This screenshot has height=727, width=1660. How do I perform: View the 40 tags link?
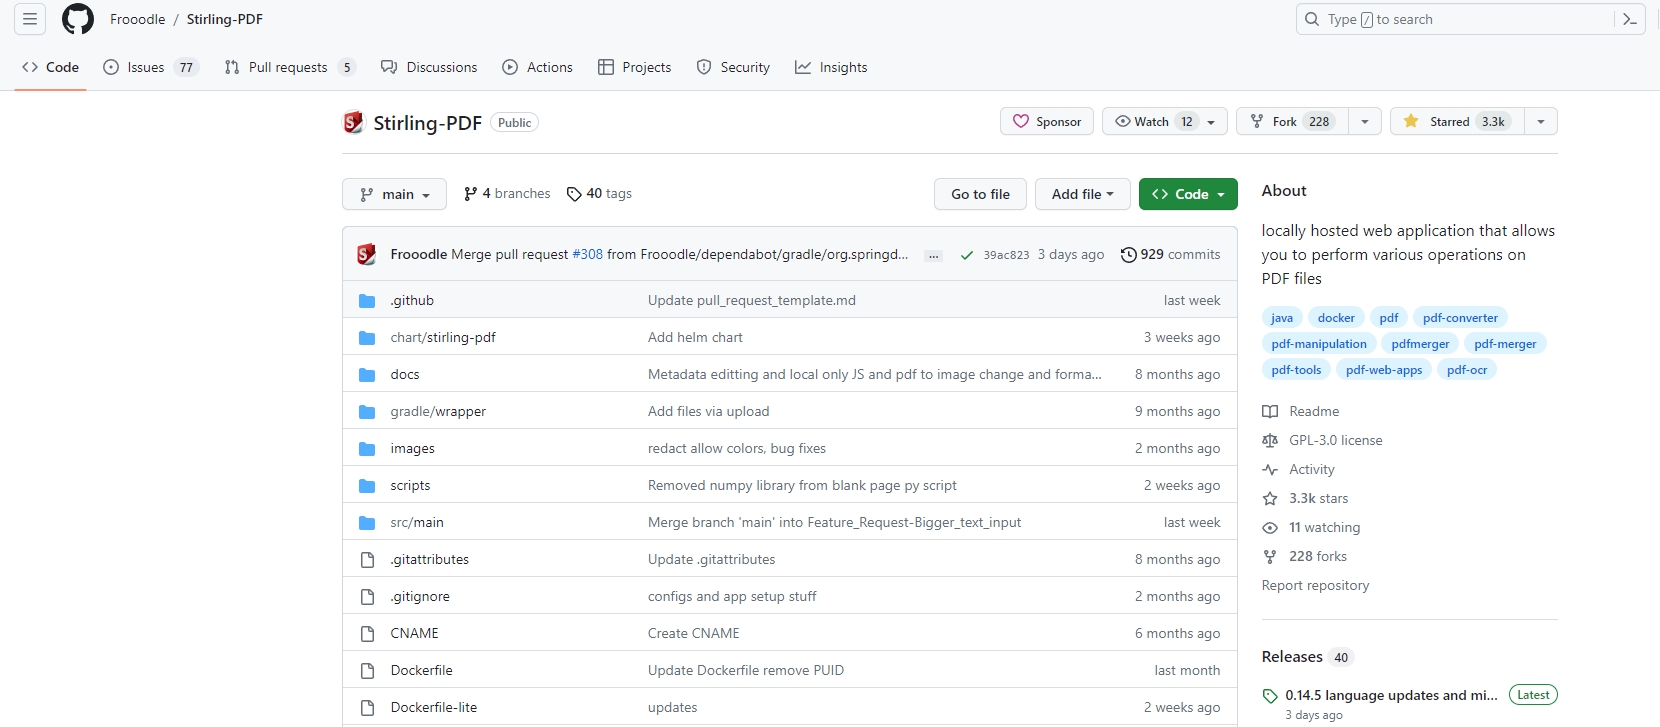(599, 194)
